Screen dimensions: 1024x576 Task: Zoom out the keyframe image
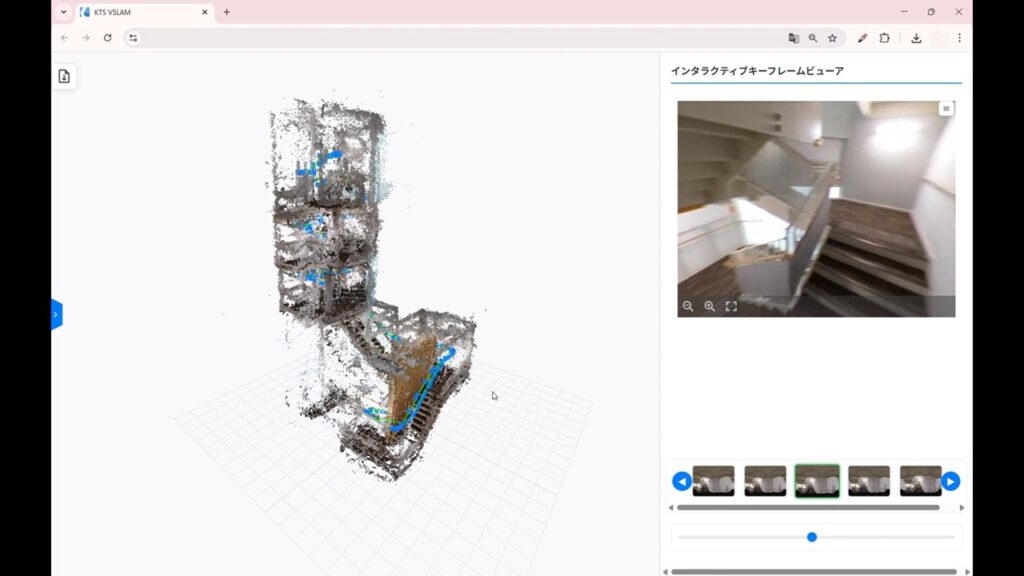click(688, 306)
